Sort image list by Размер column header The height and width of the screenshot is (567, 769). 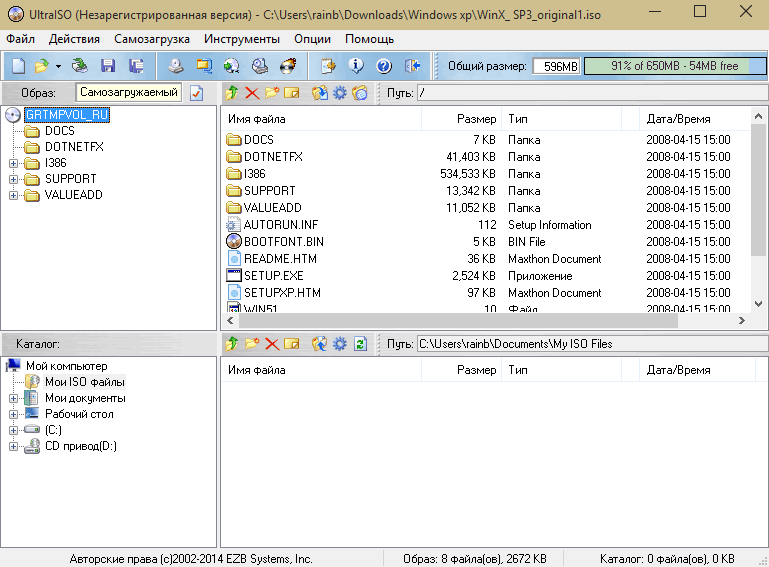(461, 119)
